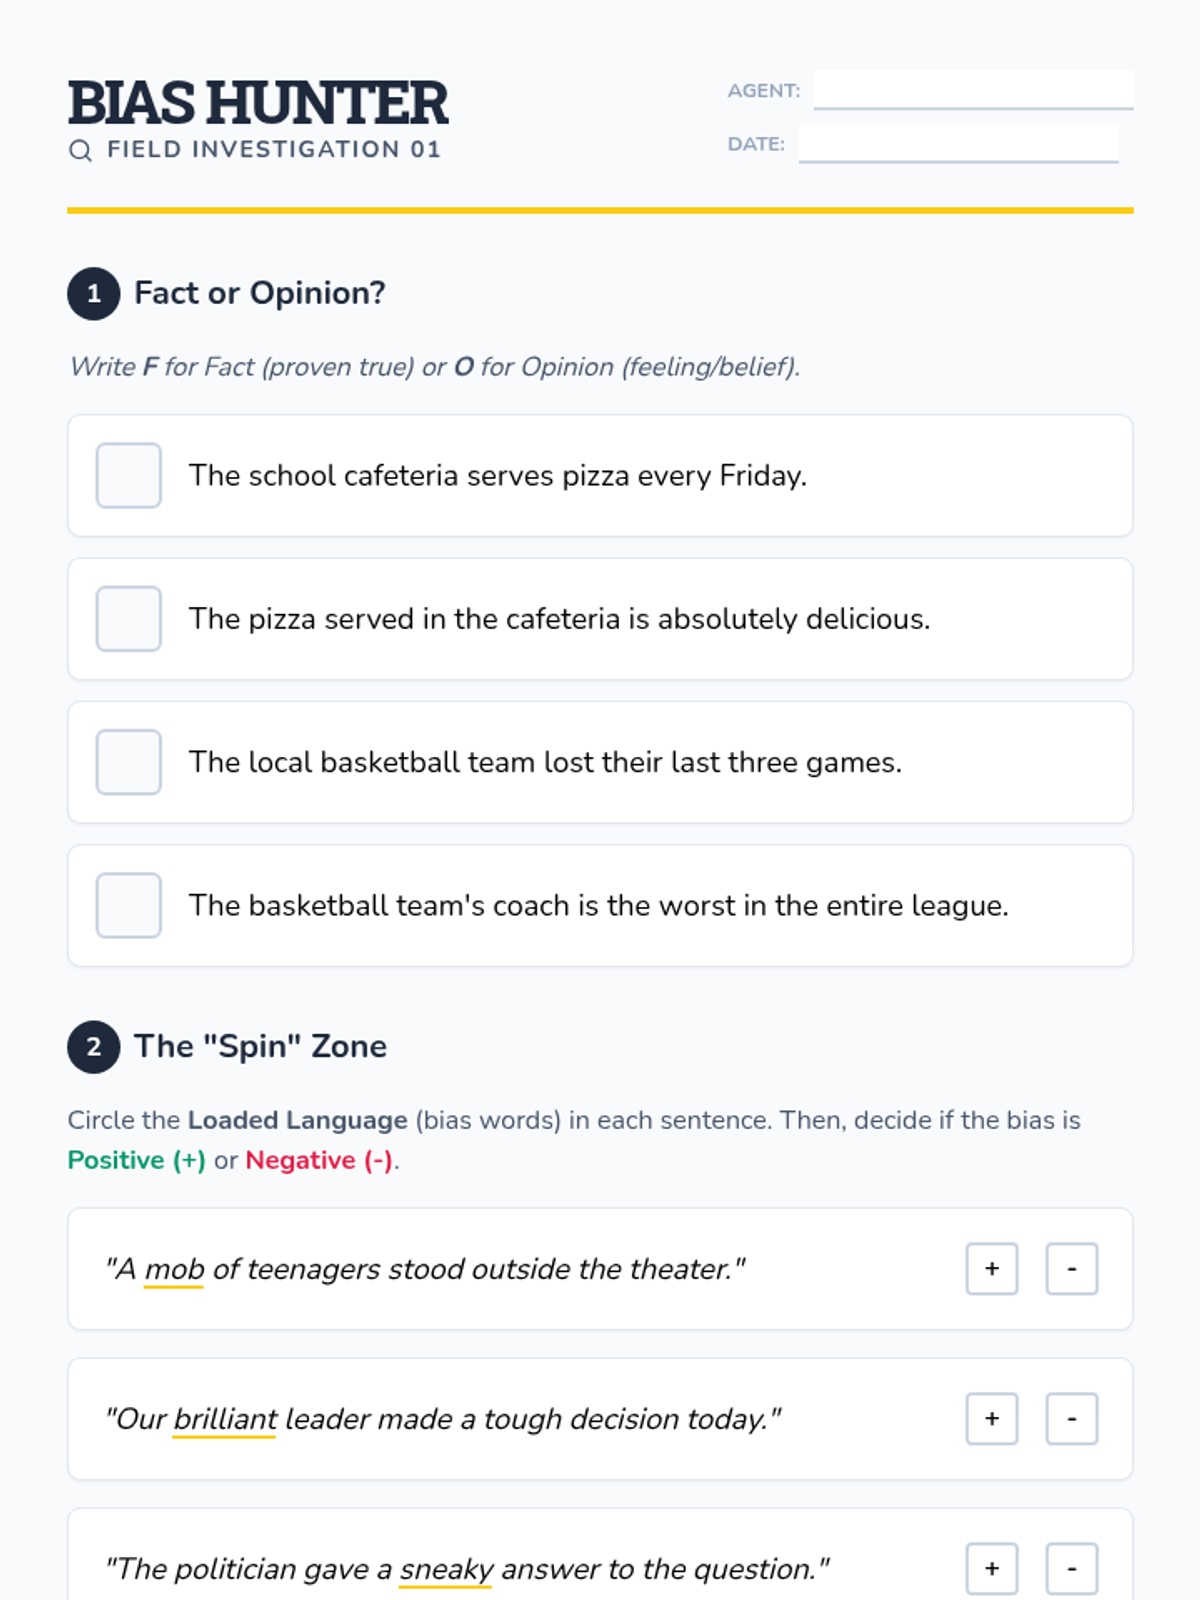Choose minus for the brilliant leader sentence

(1072, 1419)
